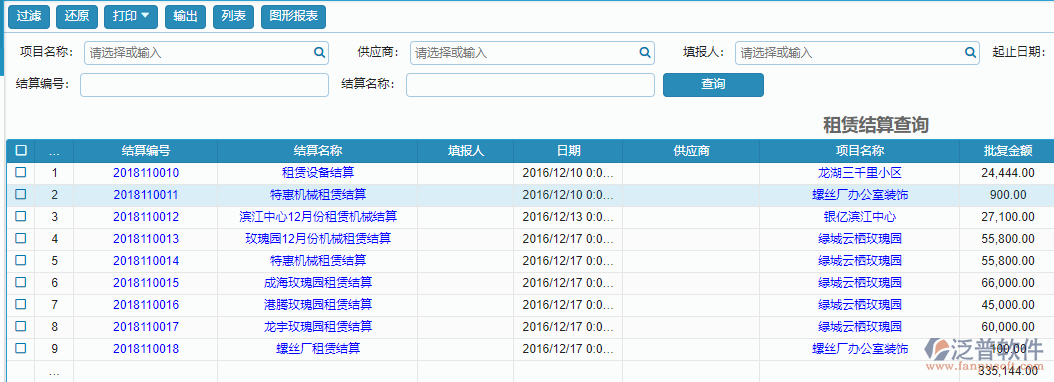Screen dimensions: 1054x382
Task: Open the 龙湖三千里小区 project link
Action: 860,173
